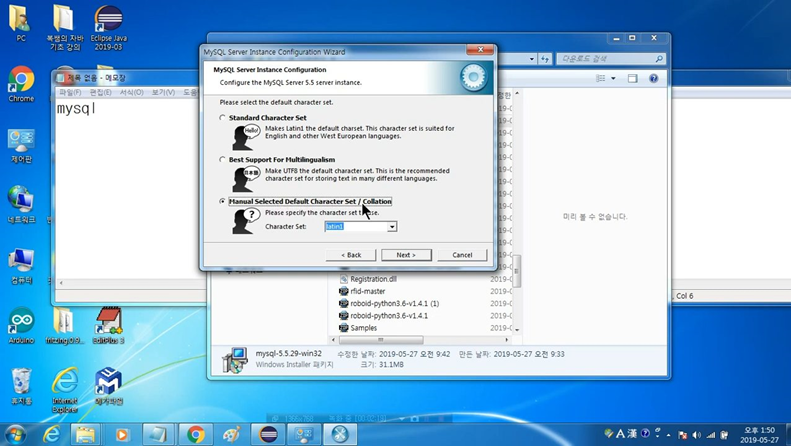Viewport: 791px width, 446px height.
Task: Select Standard Character Set radio option
Action: pyautogui.click(x=222, y=118)
